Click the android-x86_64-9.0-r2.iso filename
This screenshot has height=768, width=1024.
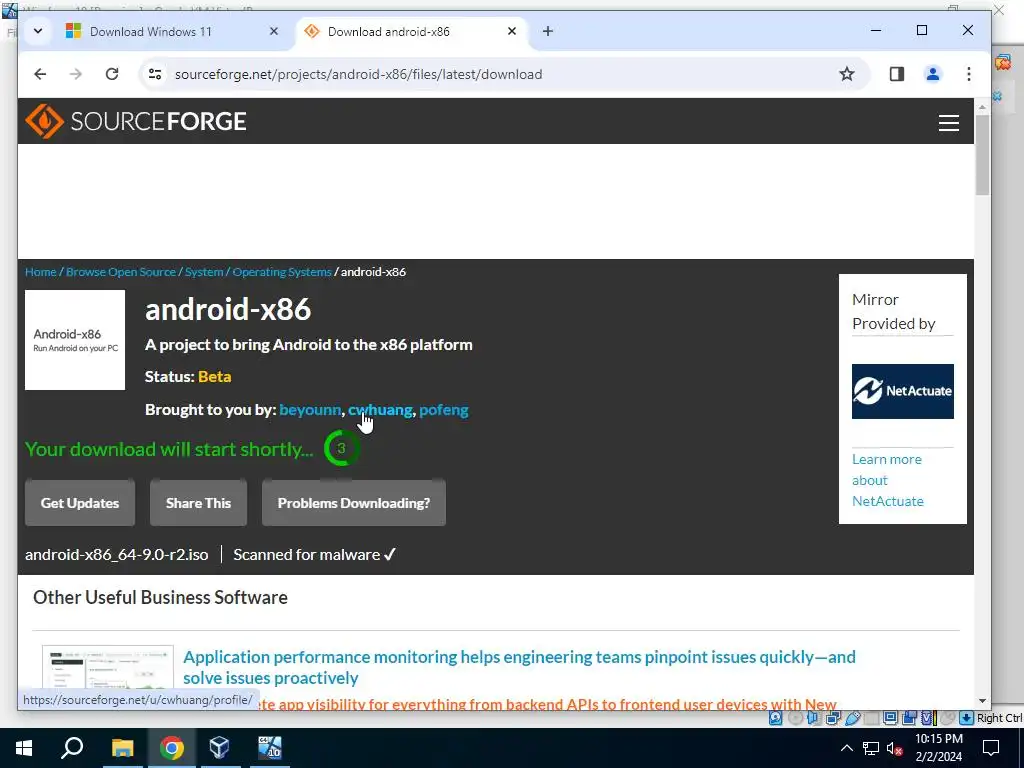coord(117,554)
